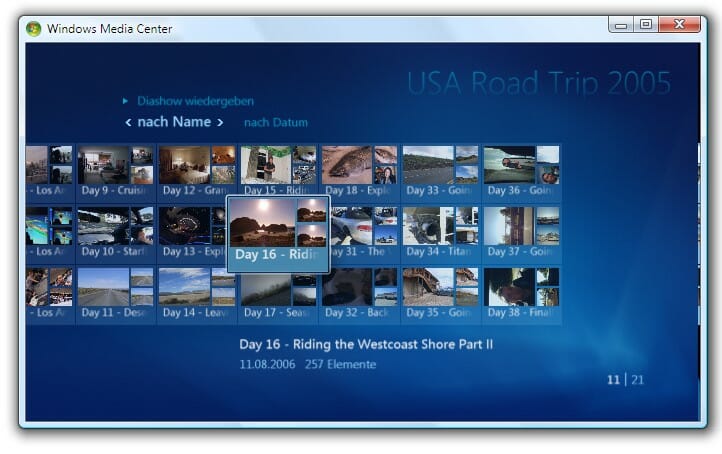Maximize the Windows Media Center window
722x454 pixels.
tap(646, 24)
